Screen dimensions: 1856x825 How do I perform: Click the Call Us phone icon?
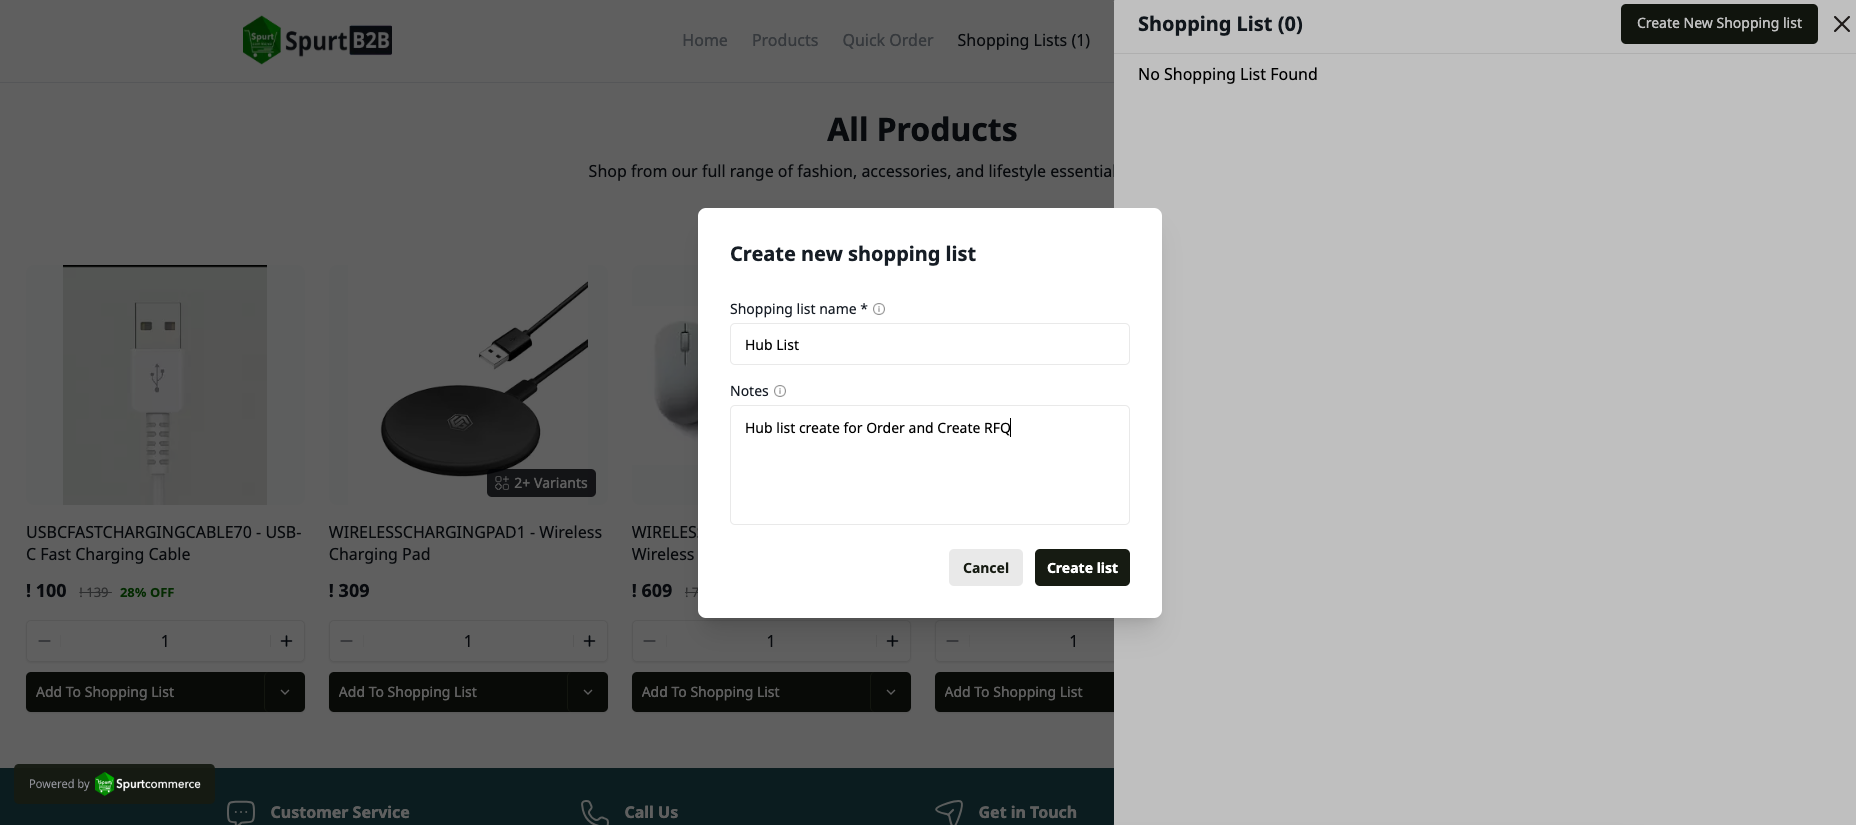click(593, 812)
